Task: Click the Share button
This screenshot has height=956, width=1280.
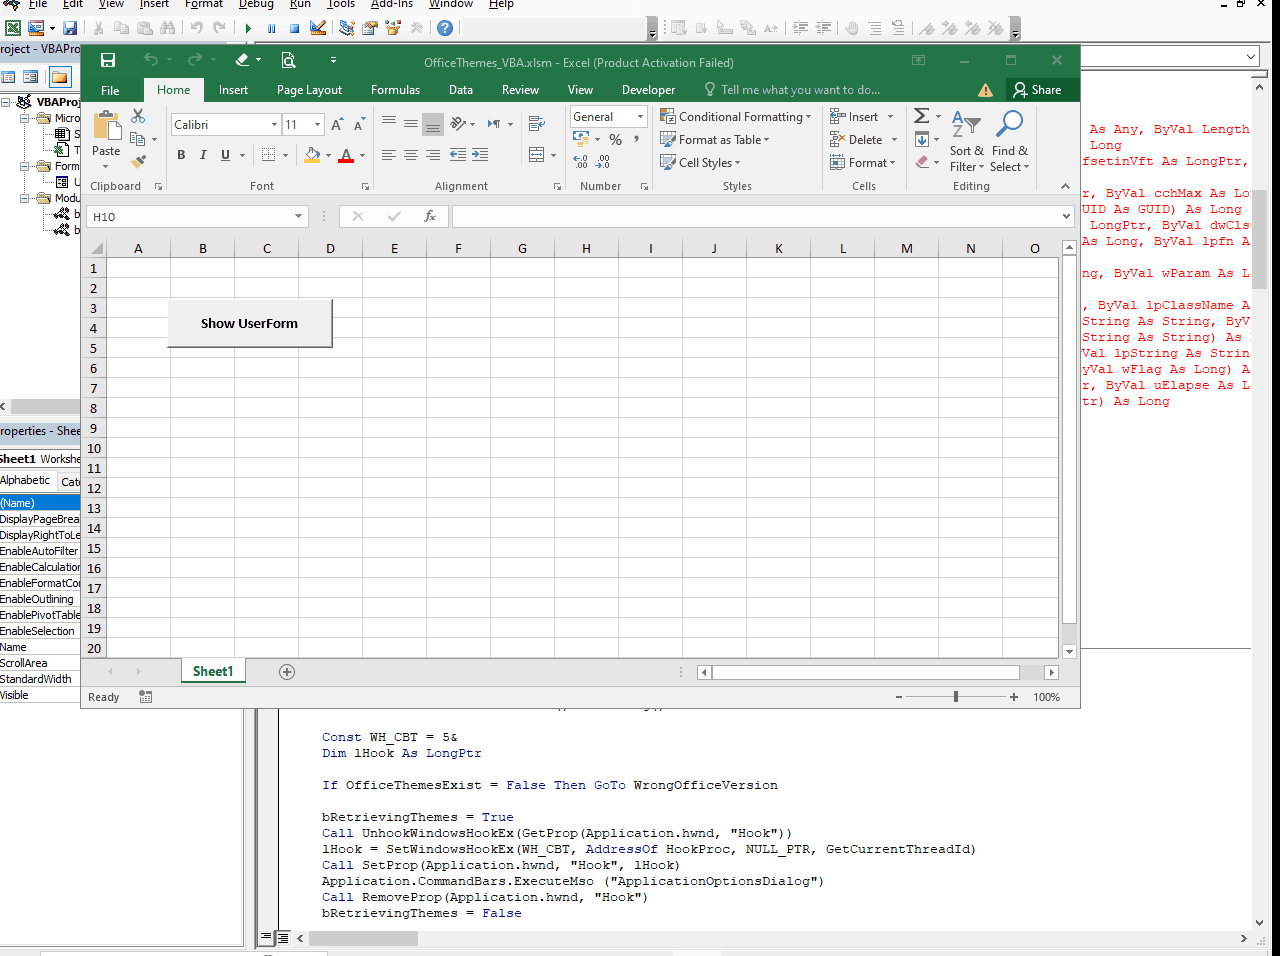Action: pyautogui.click(x=1037, y=90)
